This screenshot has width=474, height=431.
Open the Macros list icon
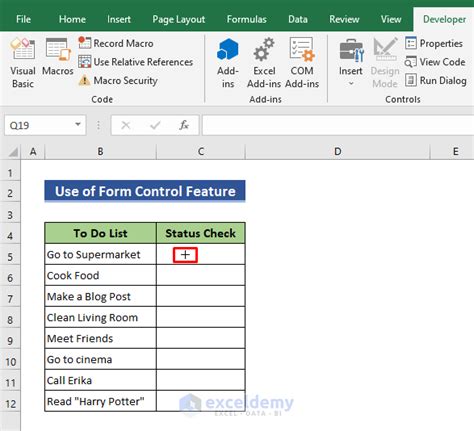pyautogui.click(x=57, y=49)
